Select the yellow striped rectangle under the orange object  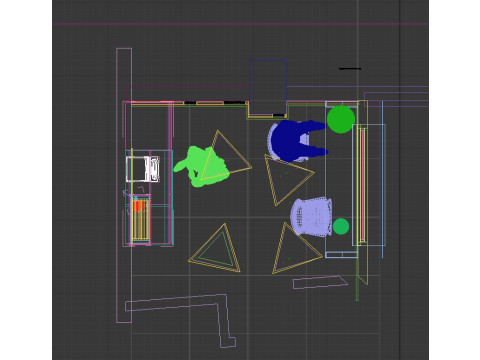point(141,220)
